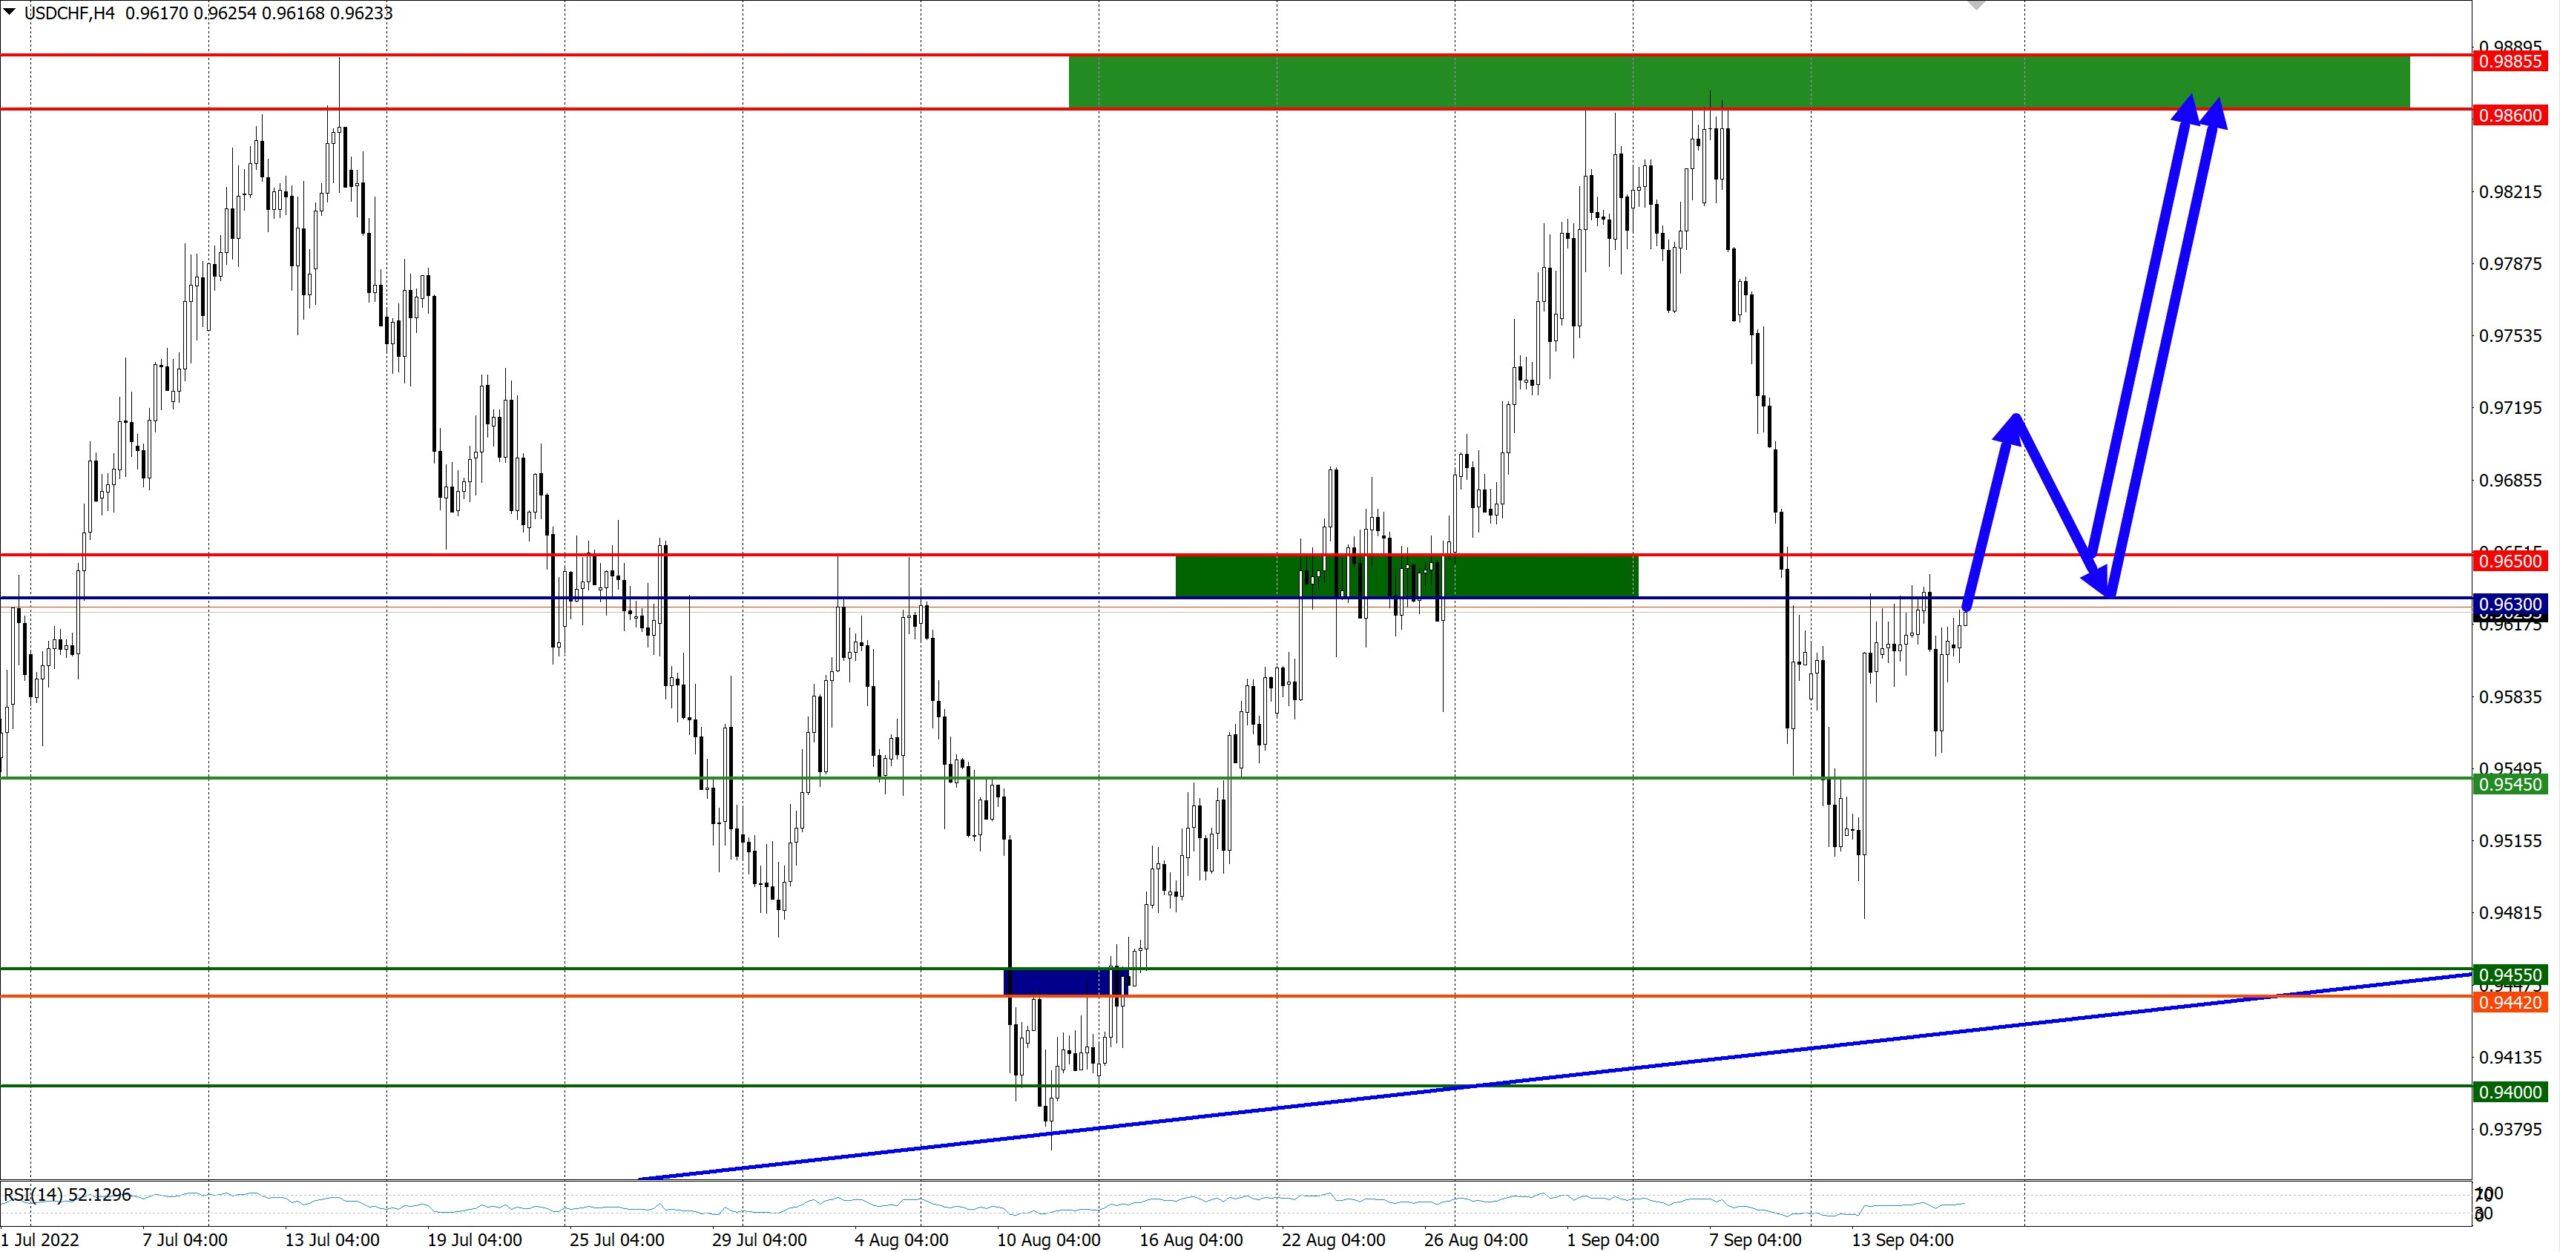Select the small navy blue rectangle zone
The height and width of the screenshot is (1252, 2560).
point(1066,982)
